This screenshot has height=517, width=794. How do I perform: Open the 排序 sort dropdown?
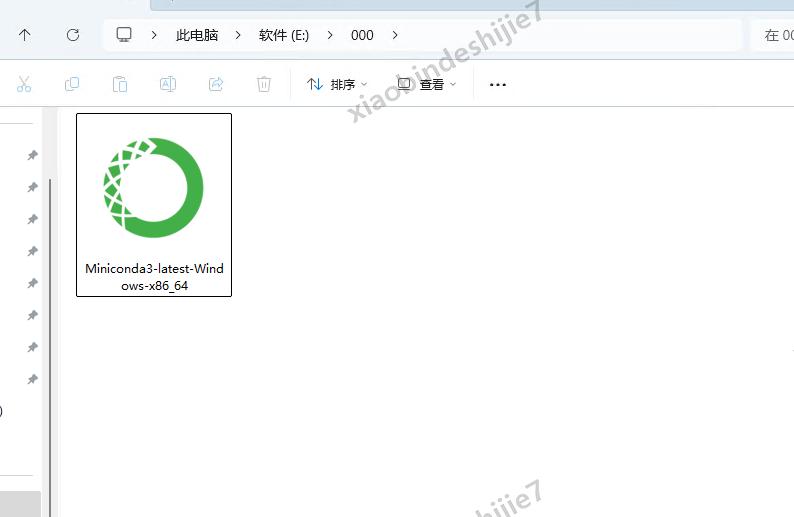pyautogui.click(x=337, y=85)
